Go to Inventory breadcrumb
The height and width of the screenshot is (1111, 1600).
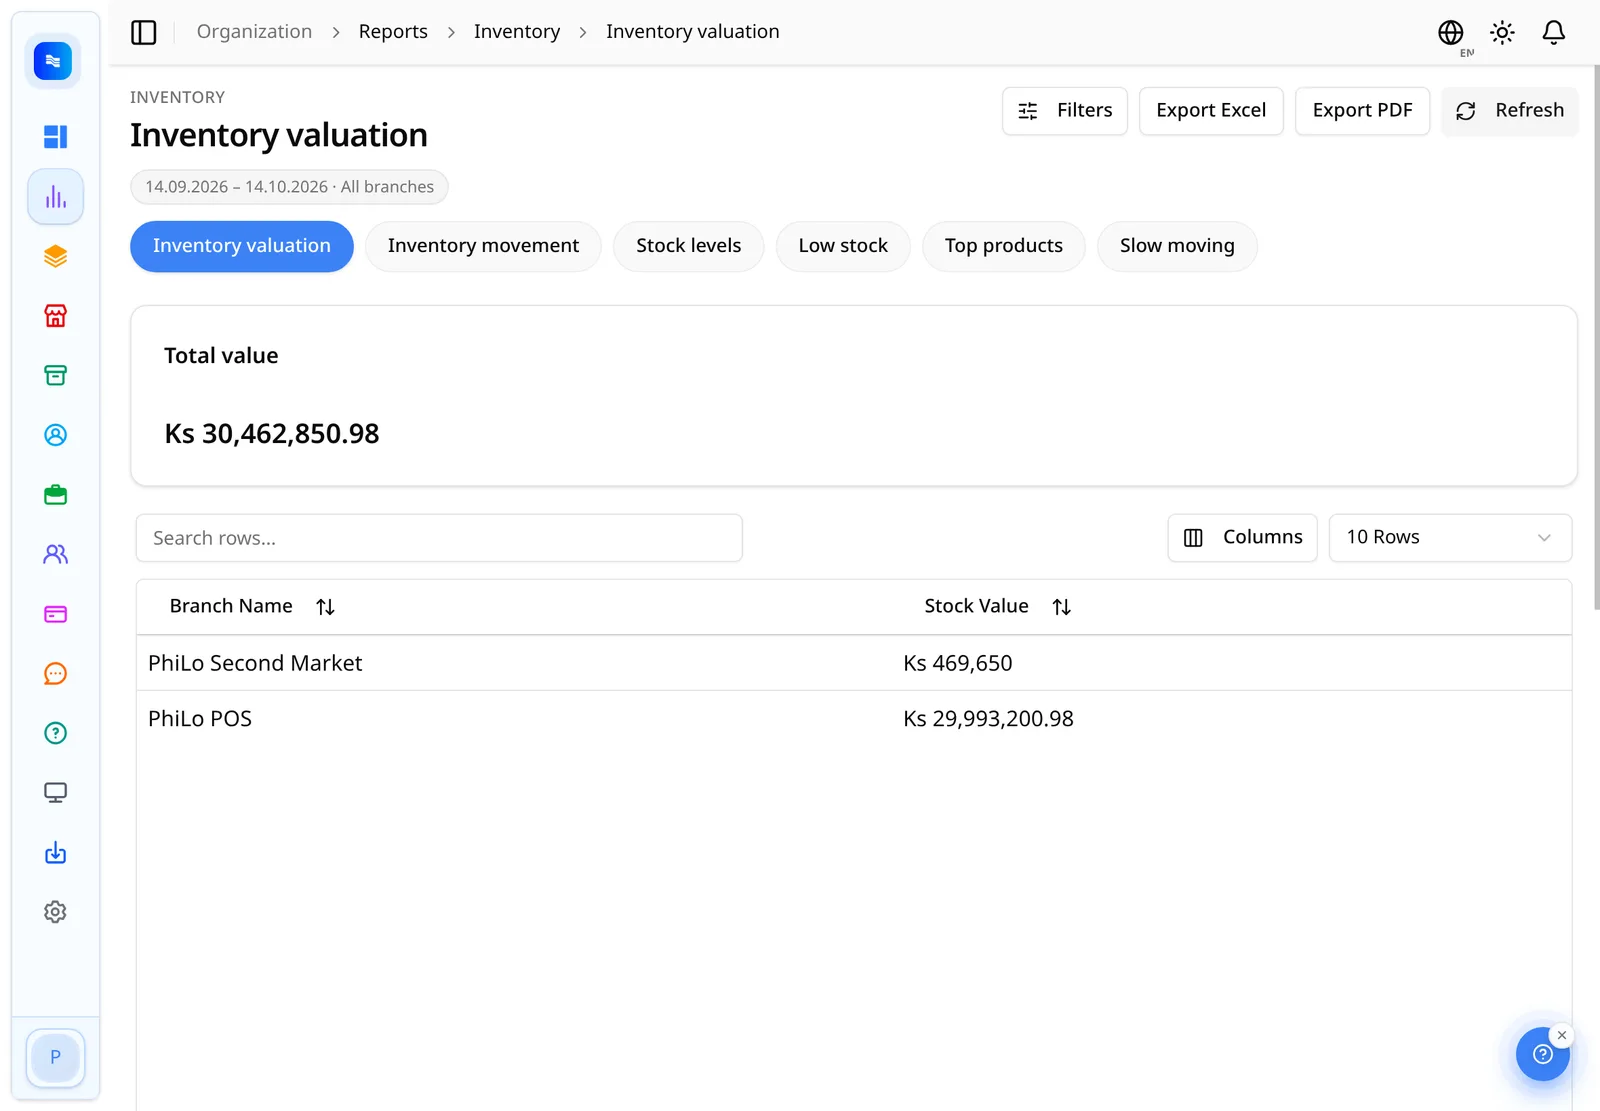tap(517, 32)
